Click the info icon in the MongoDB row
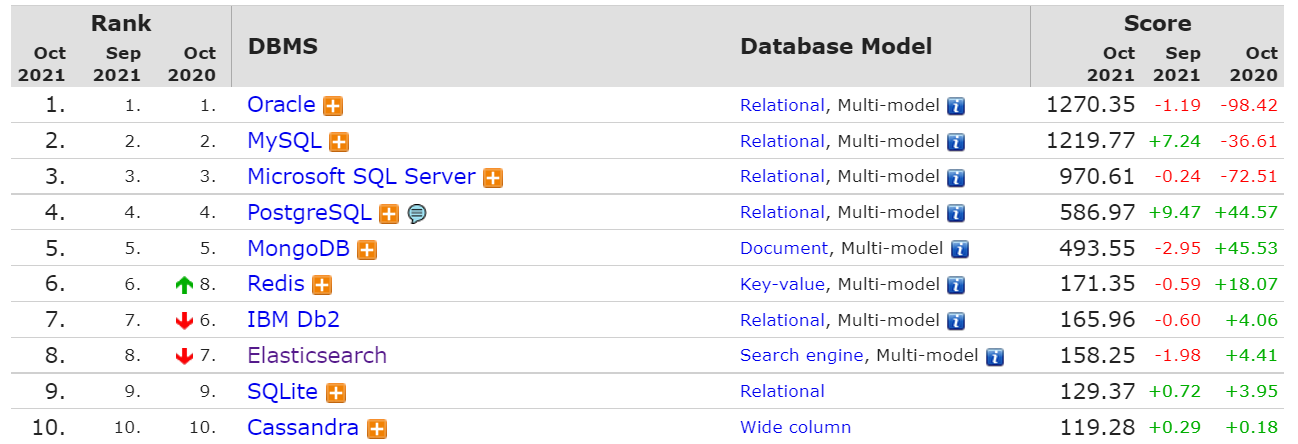 pos(960,249)
